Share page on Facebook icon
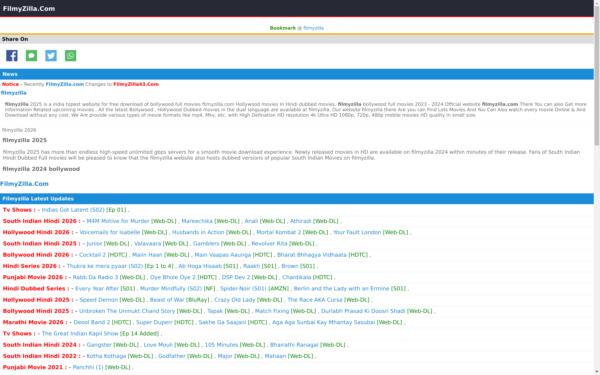The image size is (600, 375). coord(12,55)
